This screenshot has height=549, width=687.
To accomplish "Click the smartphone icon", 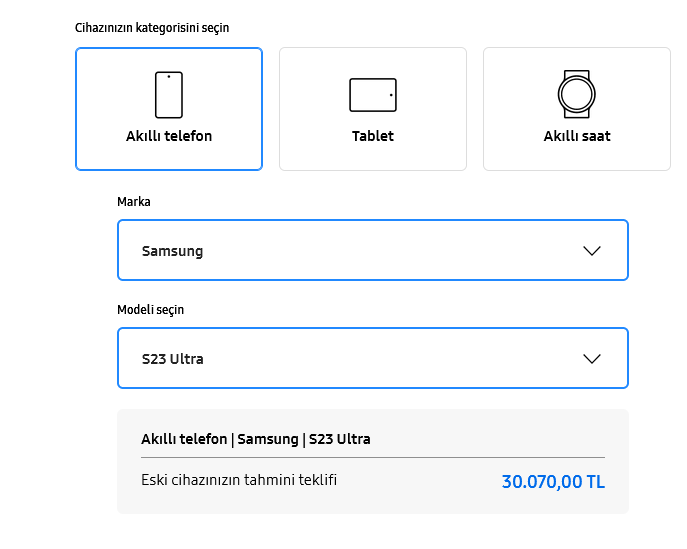I will click(x=169, y=95).
